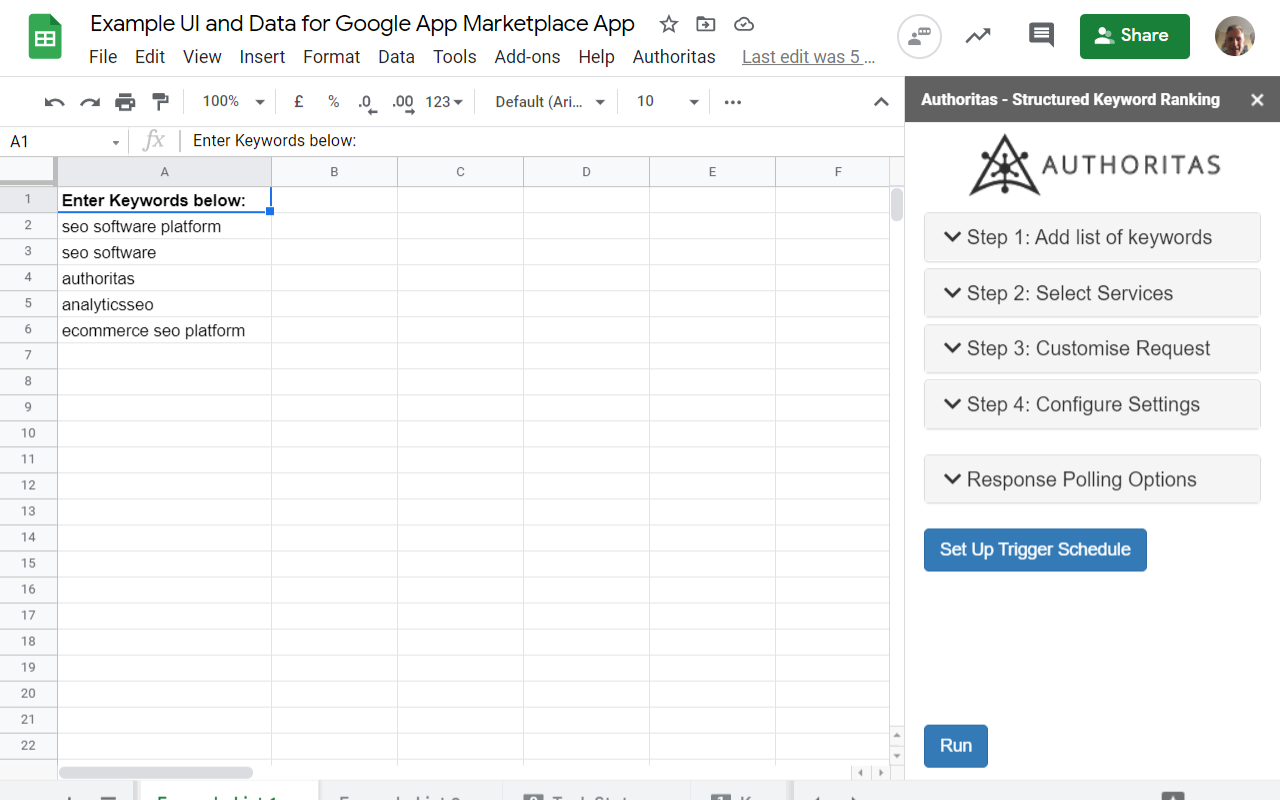Click the move-to-folder icon

pyautogui.click(x=706, y=24)
